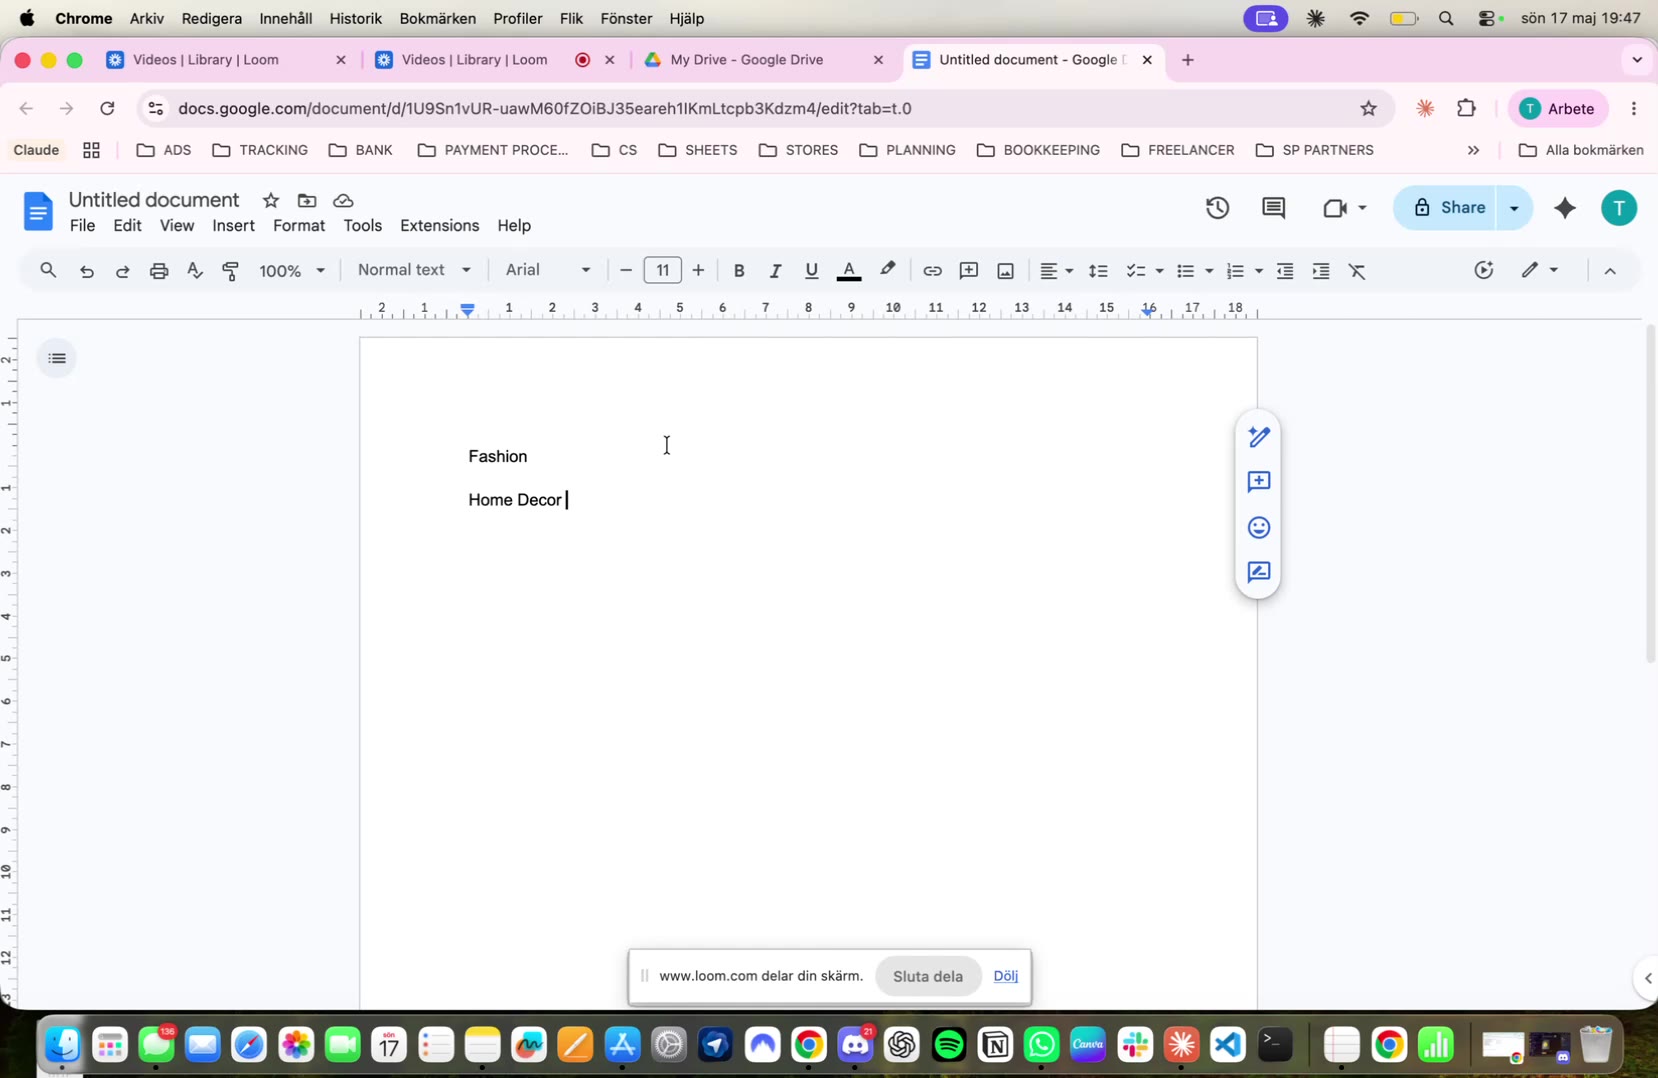Open the Google account avatar T
The height and width of the screenshot is (1078, 1658).
1619,208
